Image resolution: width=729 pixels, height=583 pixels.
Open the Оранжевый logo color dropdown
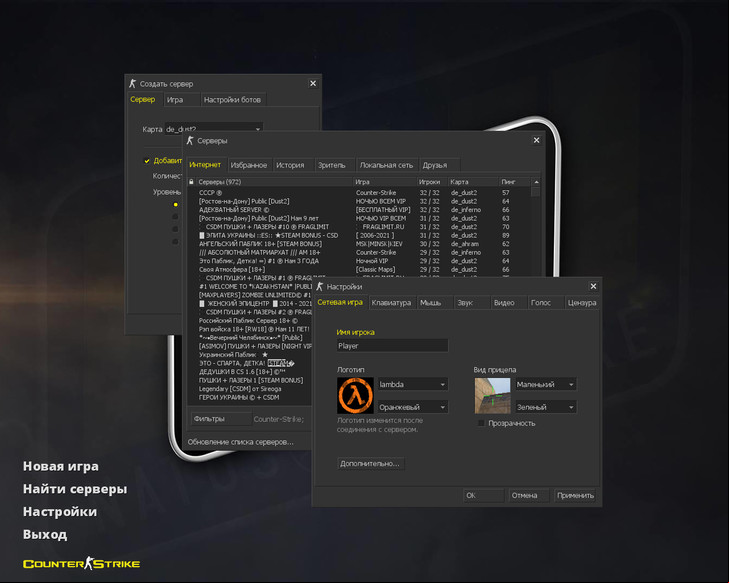click(x=413, y=407)
